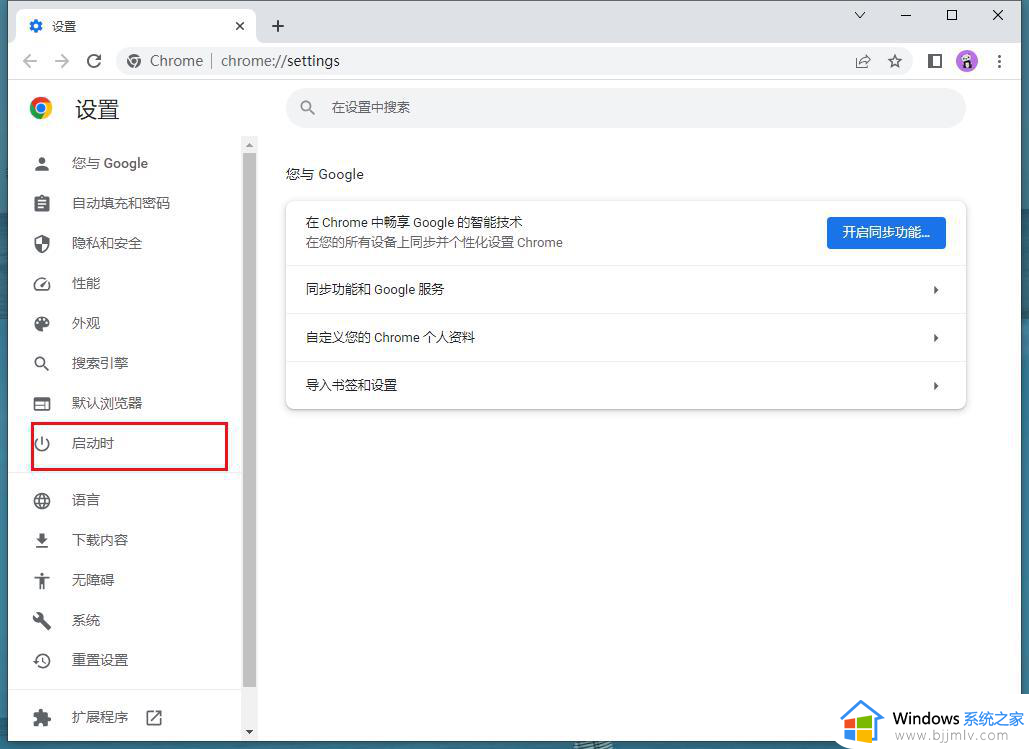The height and width of the screenshot is (749, 1029).
Task: Click the power icon for 启动时
Action: pyautogui.click(x=42, y=444)
